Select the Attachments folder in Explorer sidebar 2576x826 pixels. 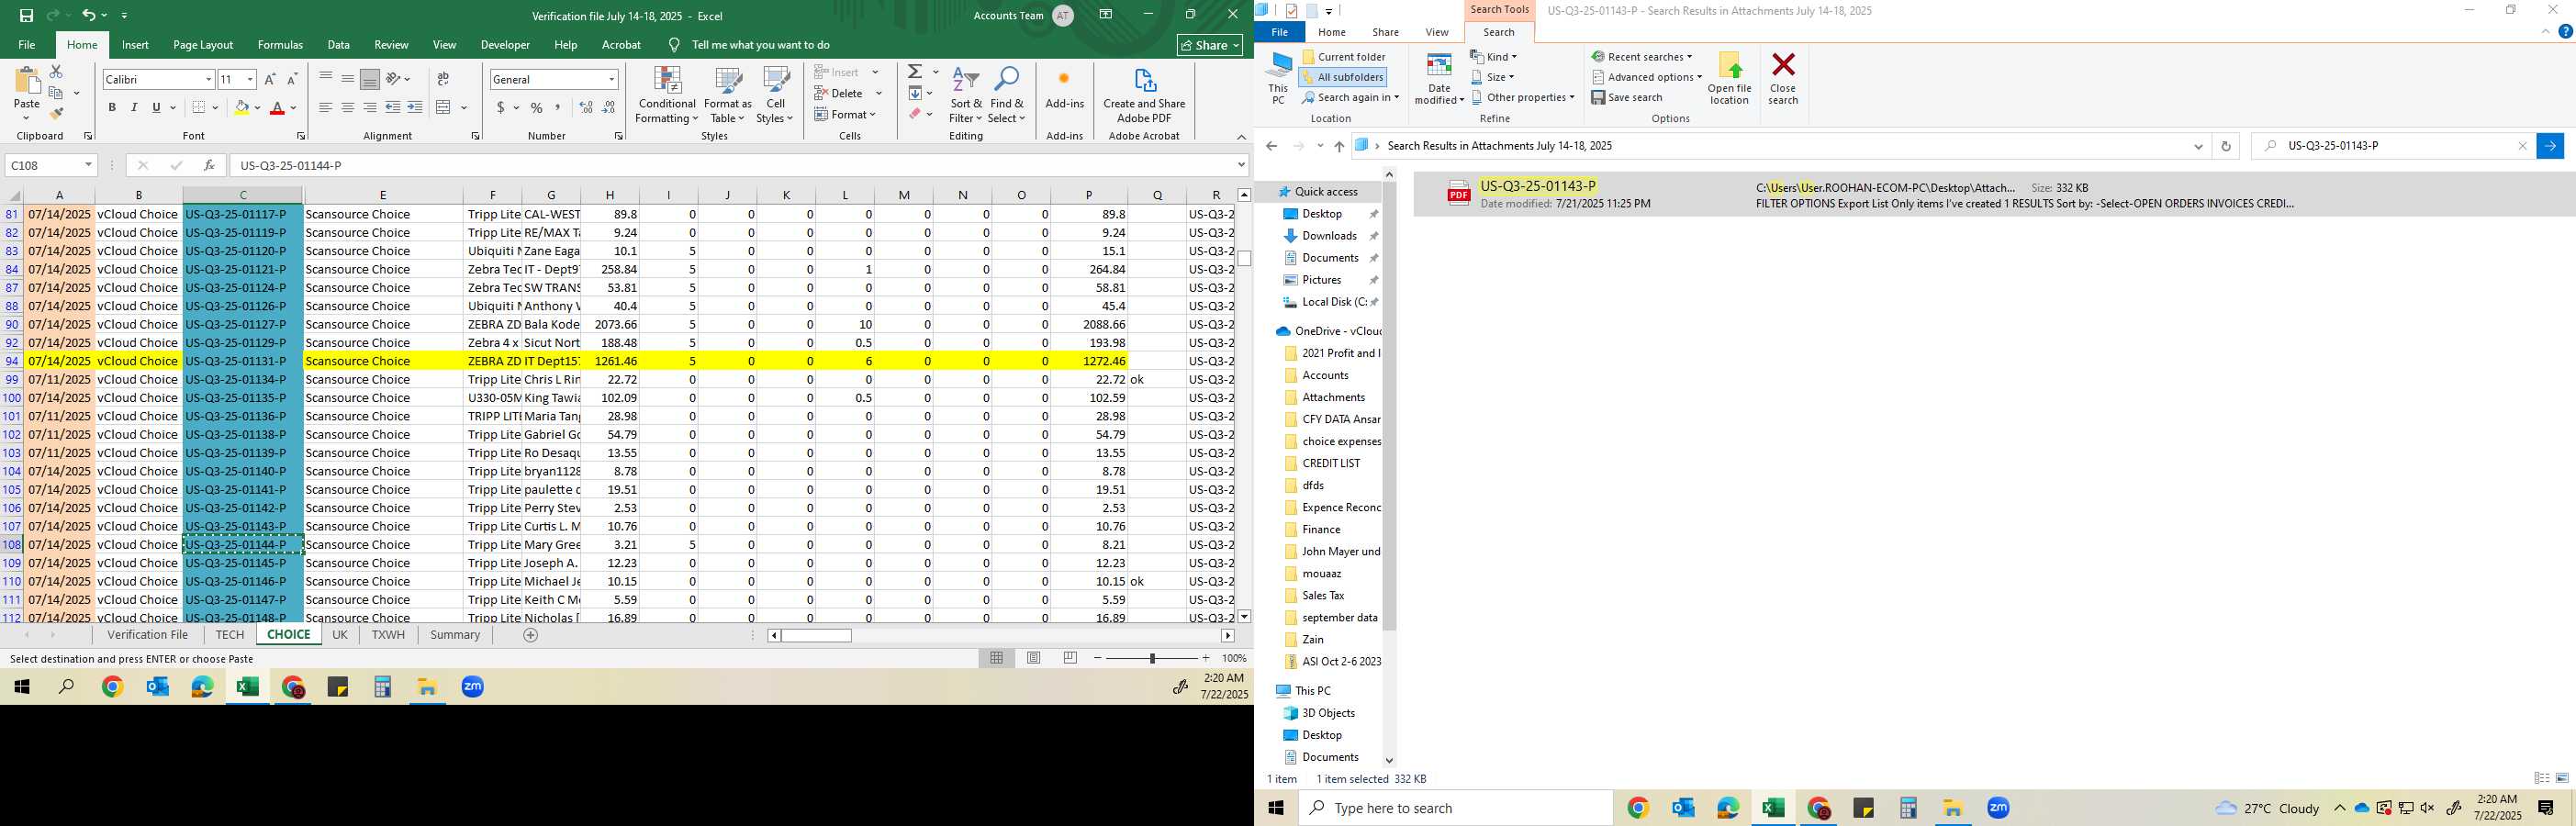(x=1333, y=397)
